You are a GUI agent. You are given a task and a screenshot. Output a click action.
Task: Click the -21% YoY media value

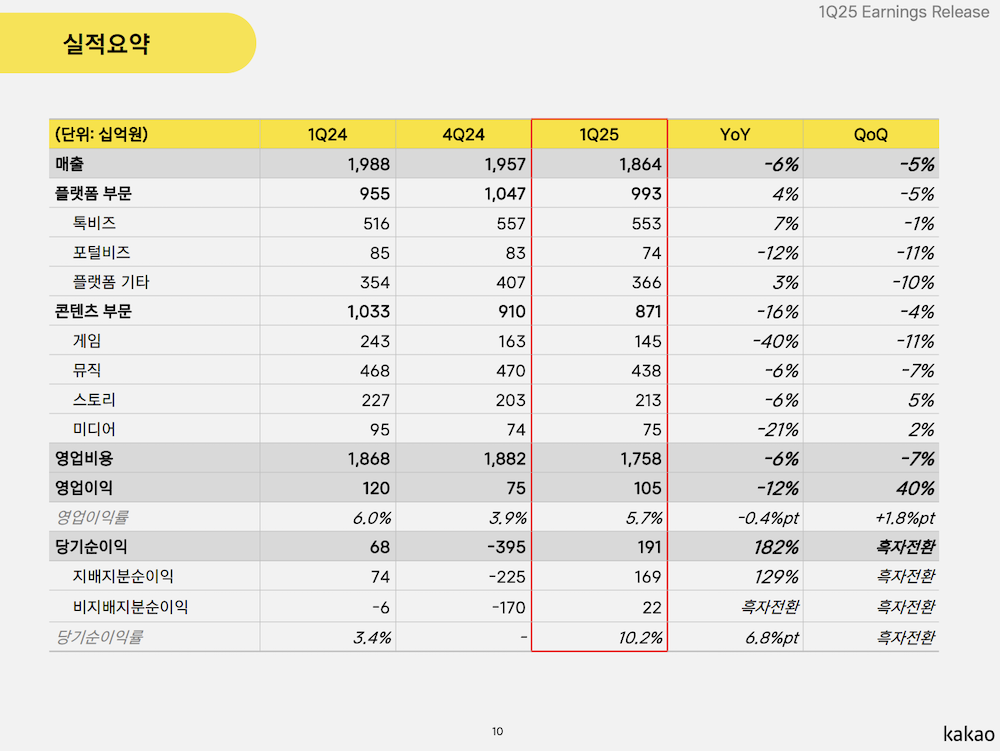pyautogui.click(x=777, y=430)
